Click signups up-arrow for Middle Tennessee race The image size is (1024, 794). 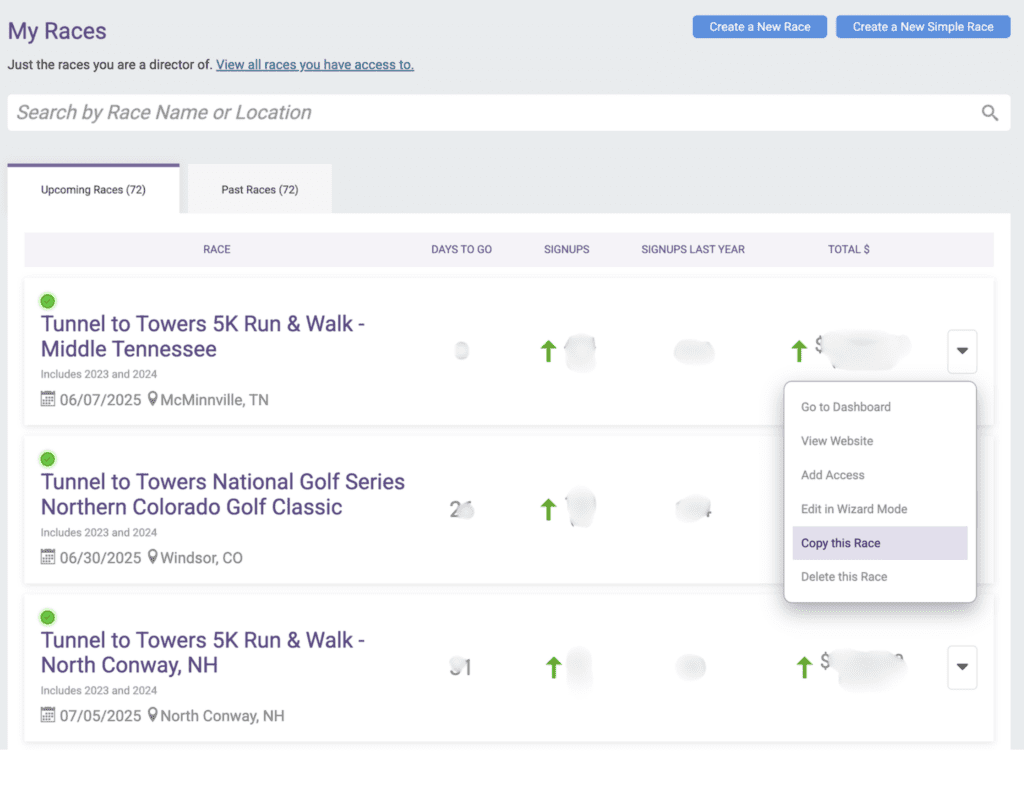(548, 351)
